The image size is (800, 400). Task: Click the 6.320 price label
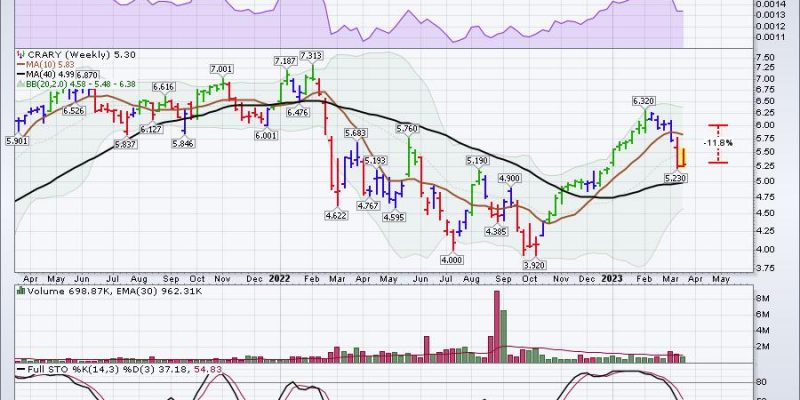tap(644, 102)
